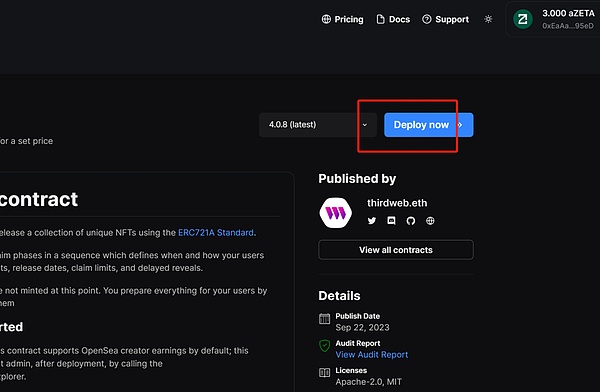The width and height of the screenshot is (600, 392).
Task: Visit publisher's website globe icon
Action: [x=430, y=221]
